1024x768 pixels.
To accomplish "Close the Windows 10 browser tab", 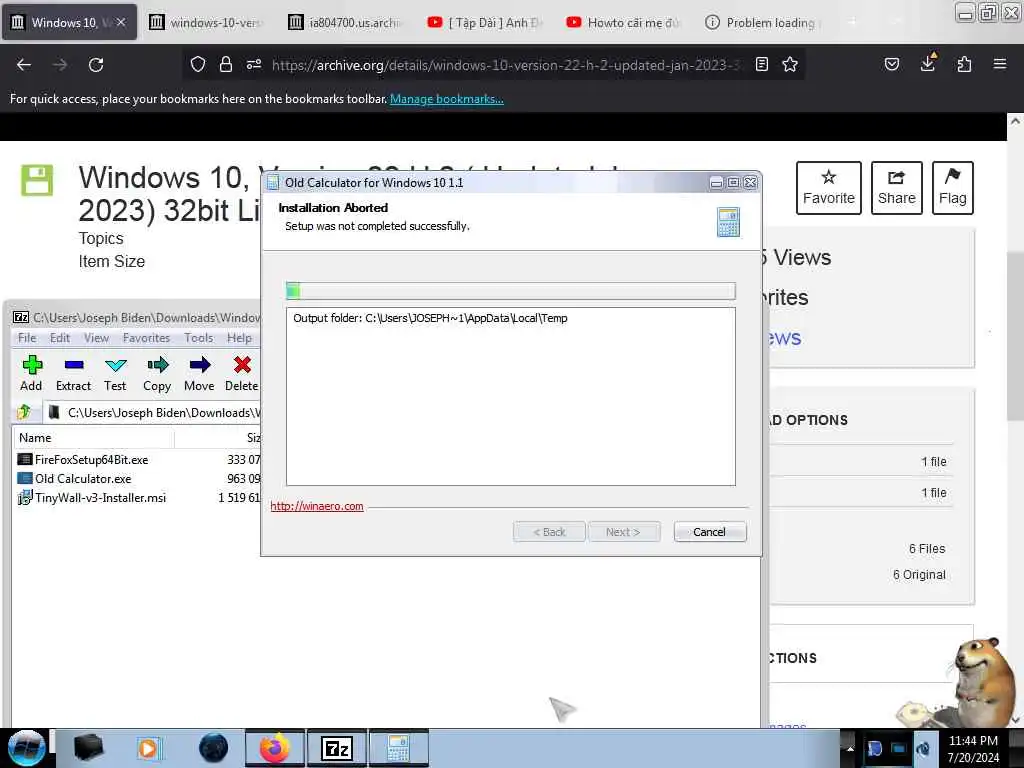I will (x=121, y=22).
